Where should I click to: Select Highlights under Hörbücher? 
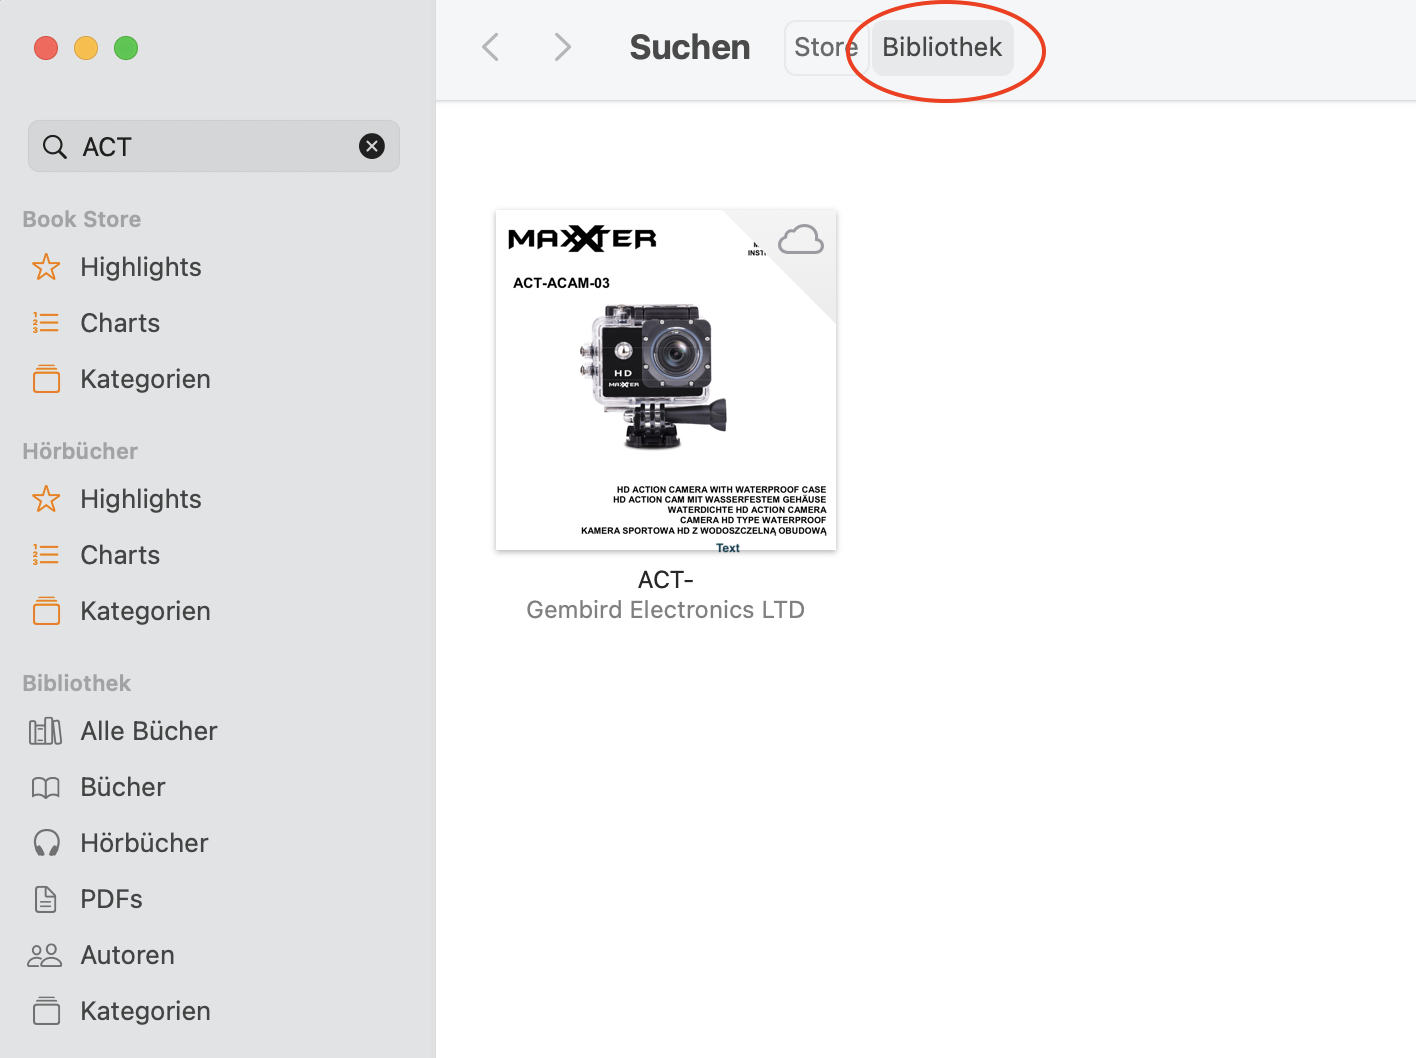(x=141, y=499)
